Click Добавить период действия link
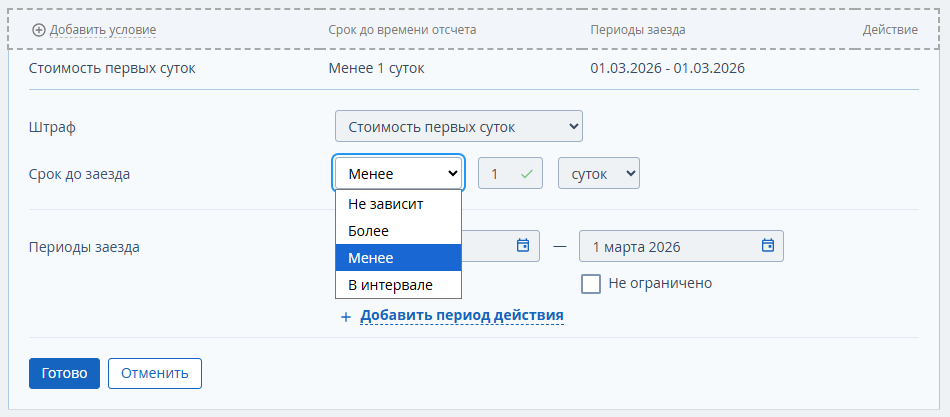 (x=462, y=316)
